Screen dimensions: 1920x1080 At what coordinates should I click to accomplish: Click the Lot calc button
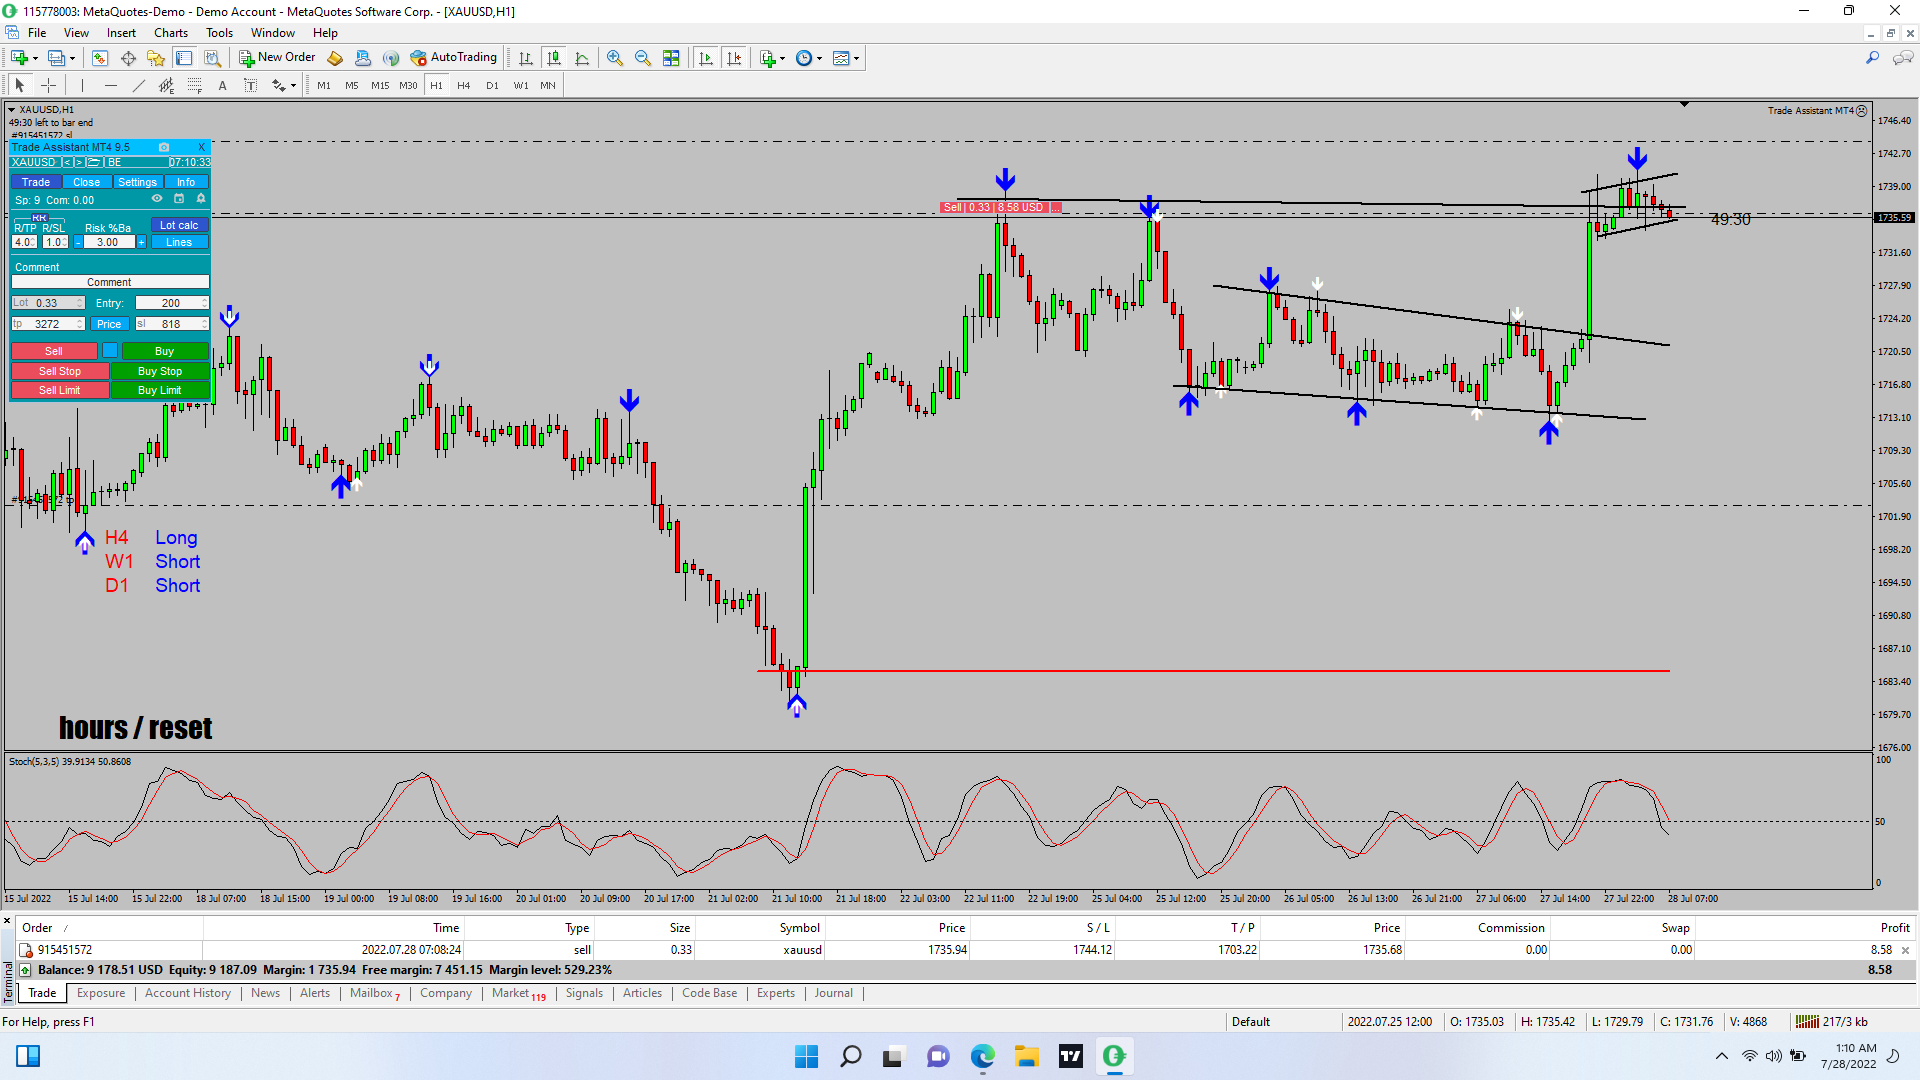[x=179, y=225]
